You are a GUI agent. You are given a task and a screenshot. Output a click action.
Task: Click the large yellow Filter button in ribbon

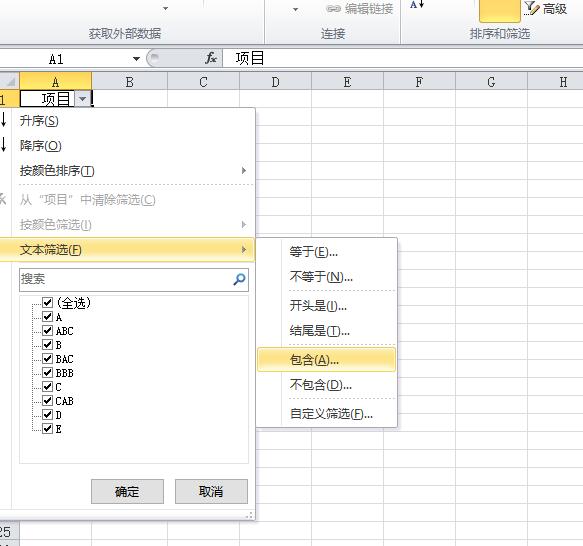pyautogui.click(x=500, y=11)
